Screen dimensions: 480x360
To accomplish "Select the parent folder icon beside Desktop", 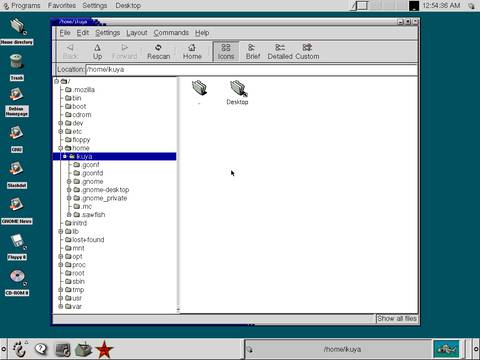I will 199,89.
